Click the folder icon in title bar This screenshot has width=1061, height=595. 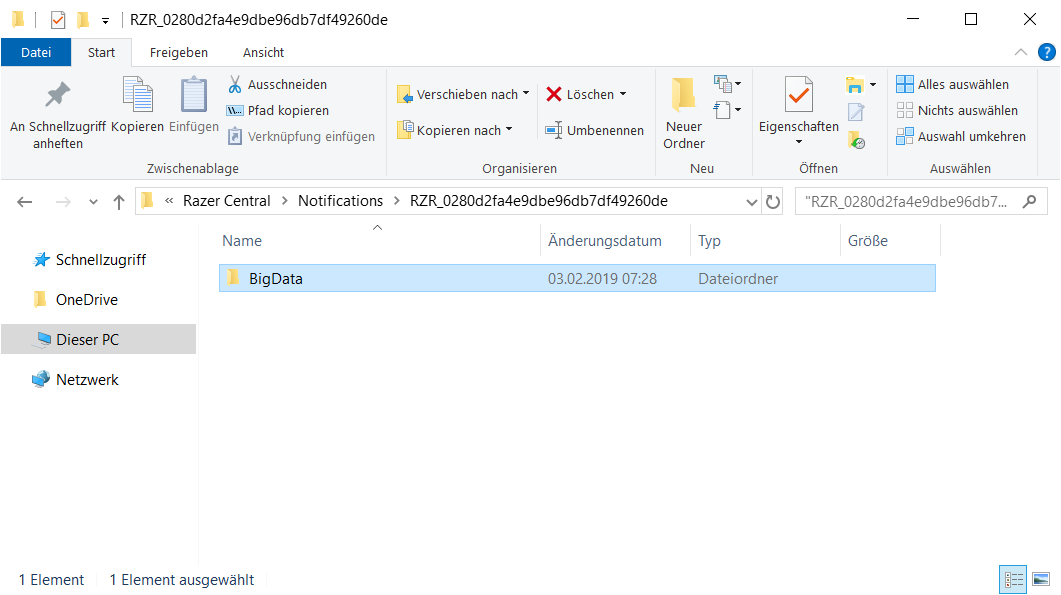pyautogui.click(x=18, y=20)
